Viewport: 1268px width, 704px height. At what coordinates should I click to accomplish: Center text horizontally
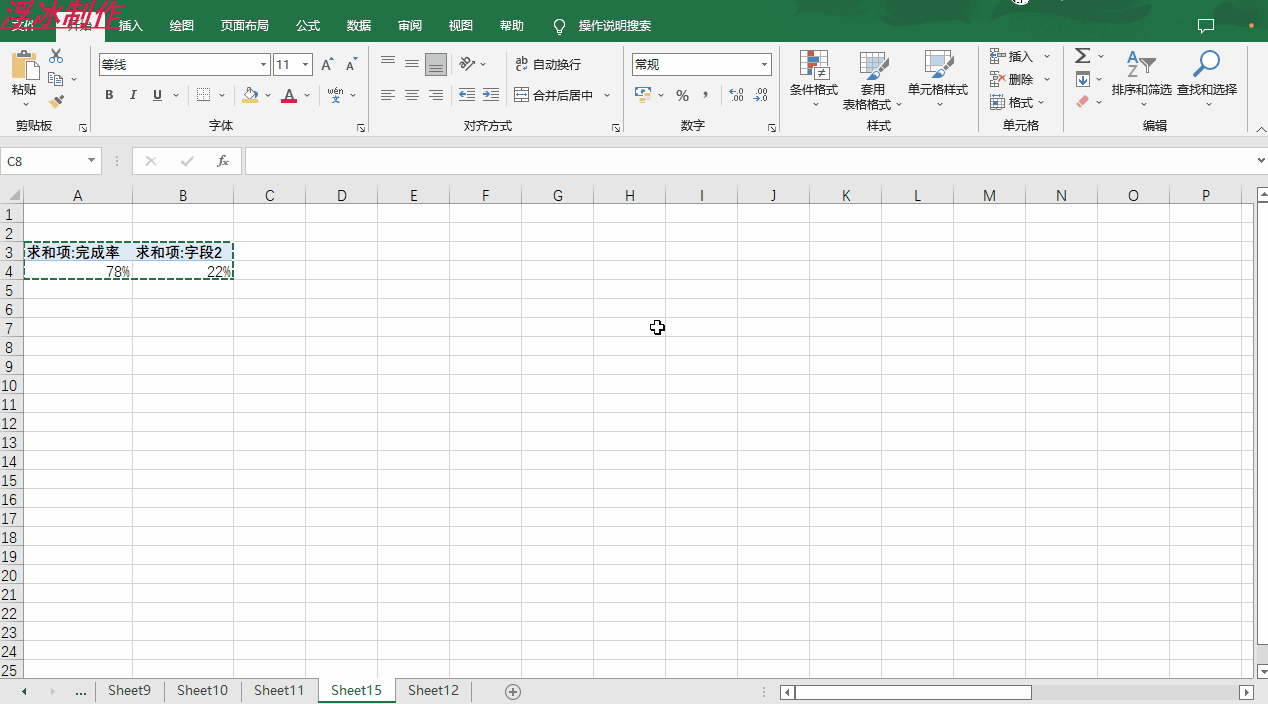(412, 95)
